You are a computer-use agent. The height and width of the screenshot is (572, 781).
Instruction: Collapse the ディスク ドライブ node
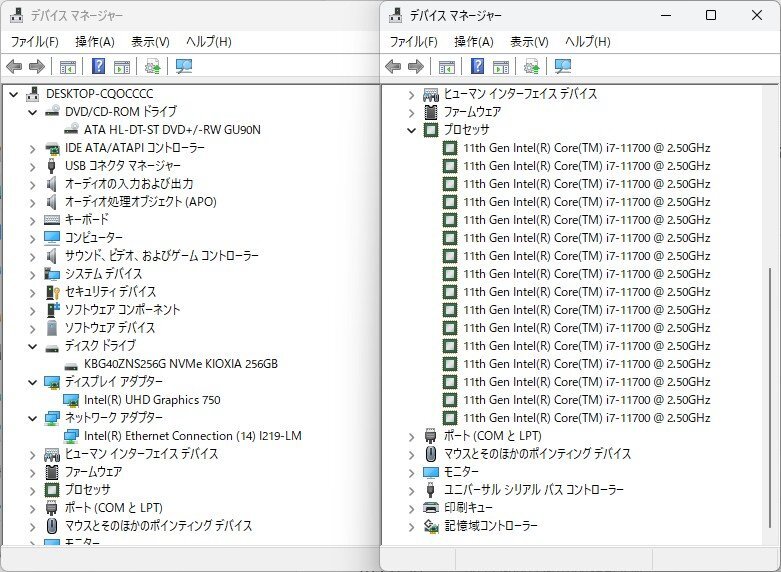(x=33, y=346)
